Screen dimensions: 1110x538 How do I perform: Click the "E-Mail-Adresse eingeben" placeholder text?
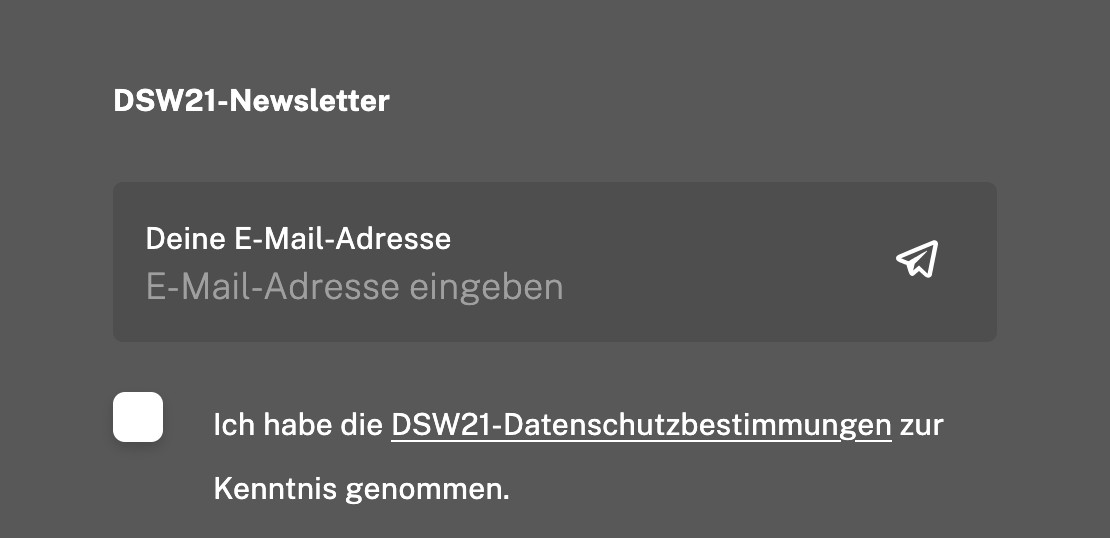tap(354, 287)
